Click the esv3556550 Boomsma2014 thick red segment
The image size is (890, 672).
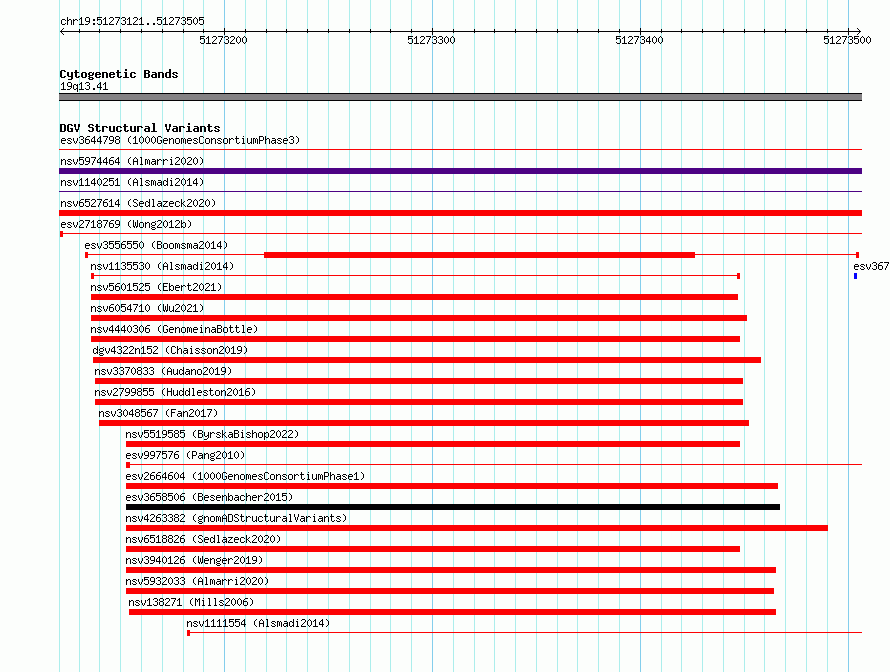pyautogui.click(x=480, y=255)
